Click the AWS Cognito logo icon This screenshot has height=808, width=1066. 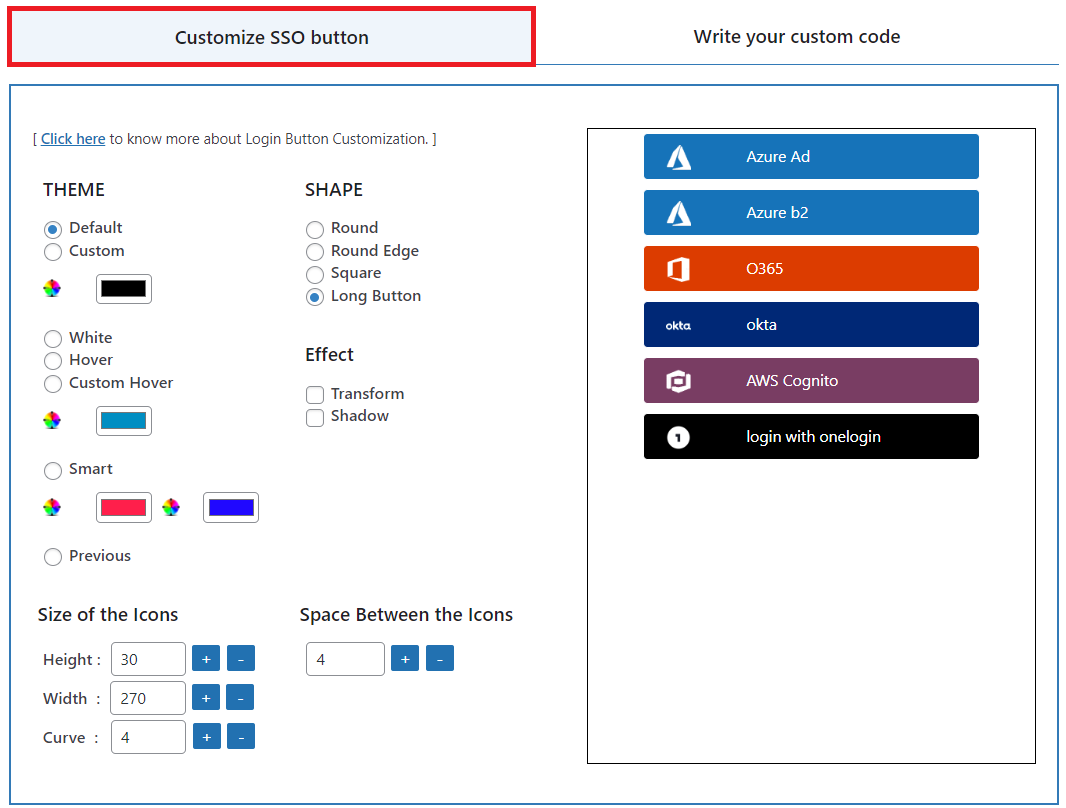click(x=678, y=381)
